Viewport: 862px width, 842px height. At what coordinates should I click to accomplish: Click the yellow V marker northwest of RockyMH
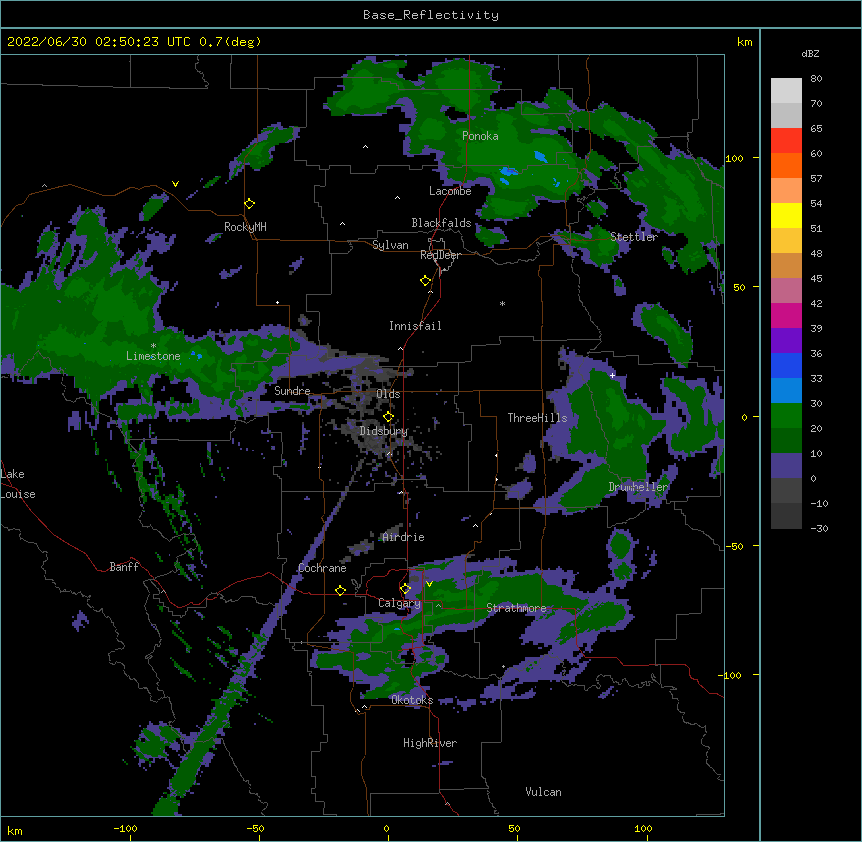[x=175, y=184]
